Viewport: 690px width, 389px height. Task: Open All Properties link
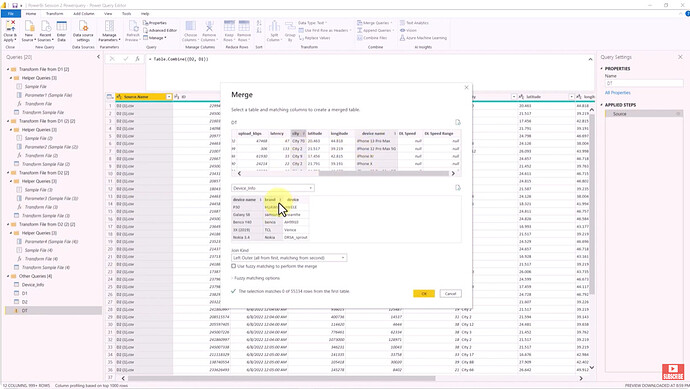(617, 93)
